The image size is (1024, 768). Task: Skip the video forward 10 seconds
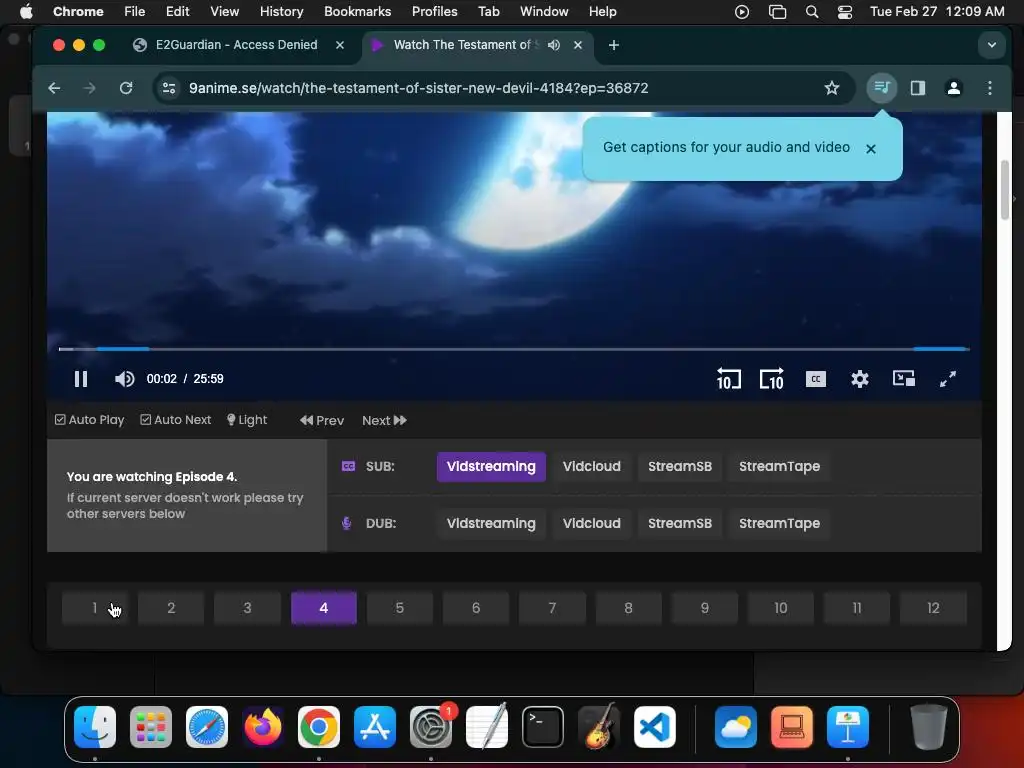click(x=771, y=379)
